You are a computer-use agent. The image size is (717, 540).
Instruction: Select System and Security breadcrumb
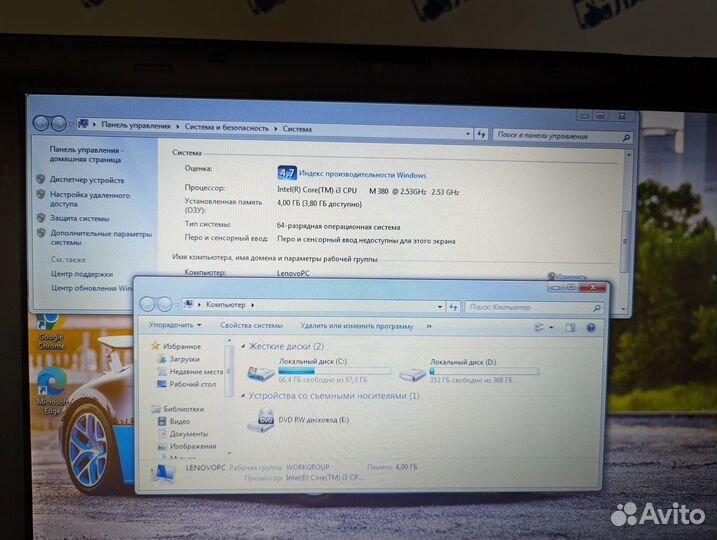(226, 128)
